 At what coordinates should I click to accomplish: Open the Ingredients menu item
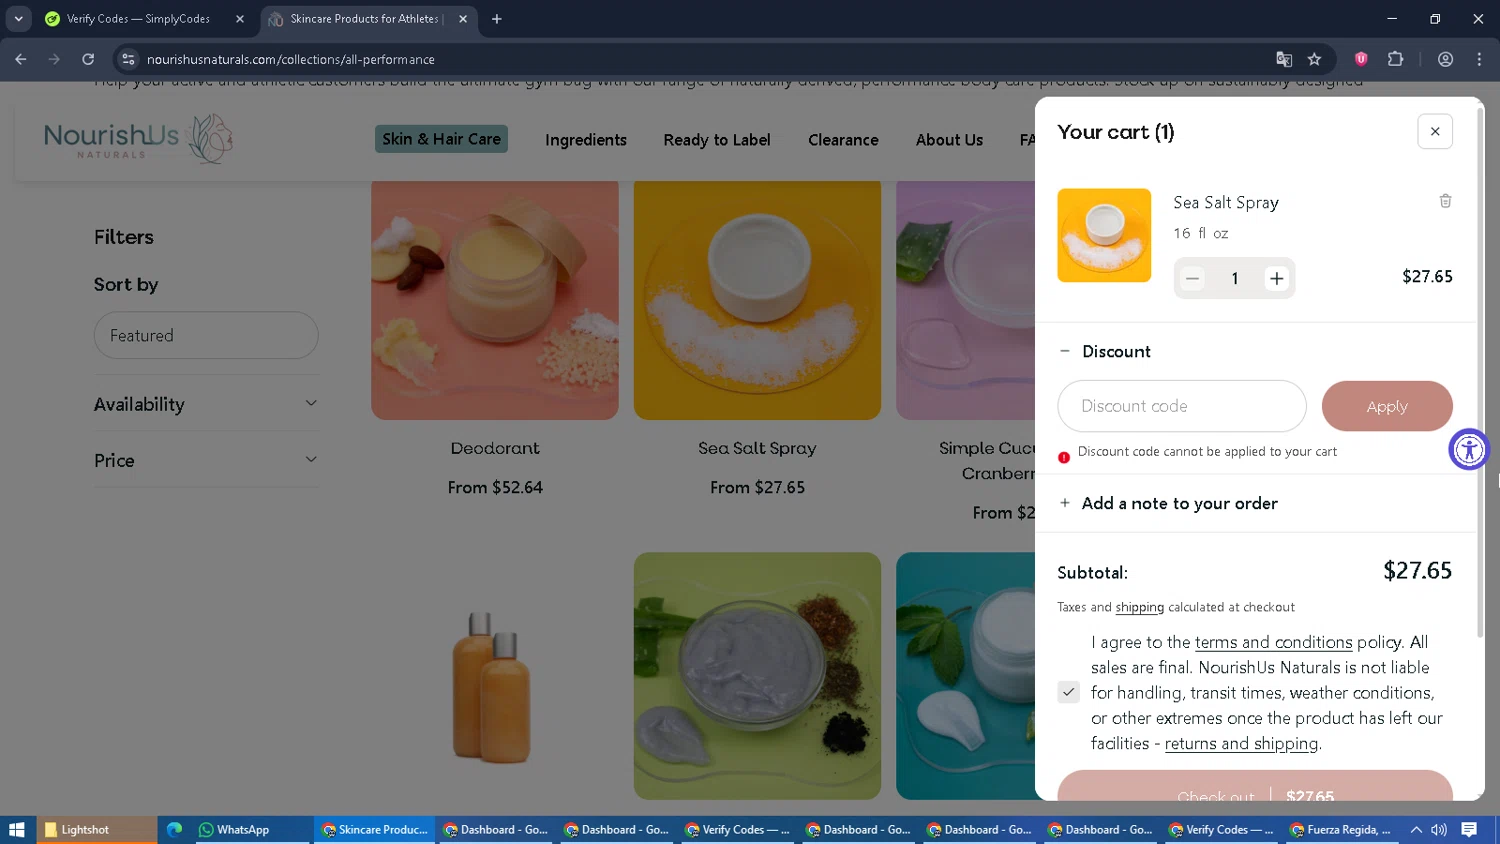[586, 140]
